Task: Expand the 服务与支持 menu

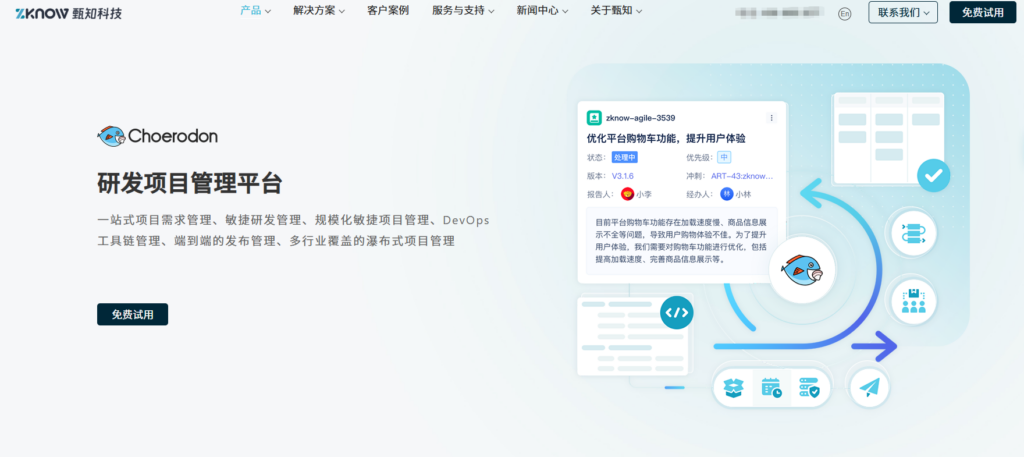Action: [x=463, y=10]
